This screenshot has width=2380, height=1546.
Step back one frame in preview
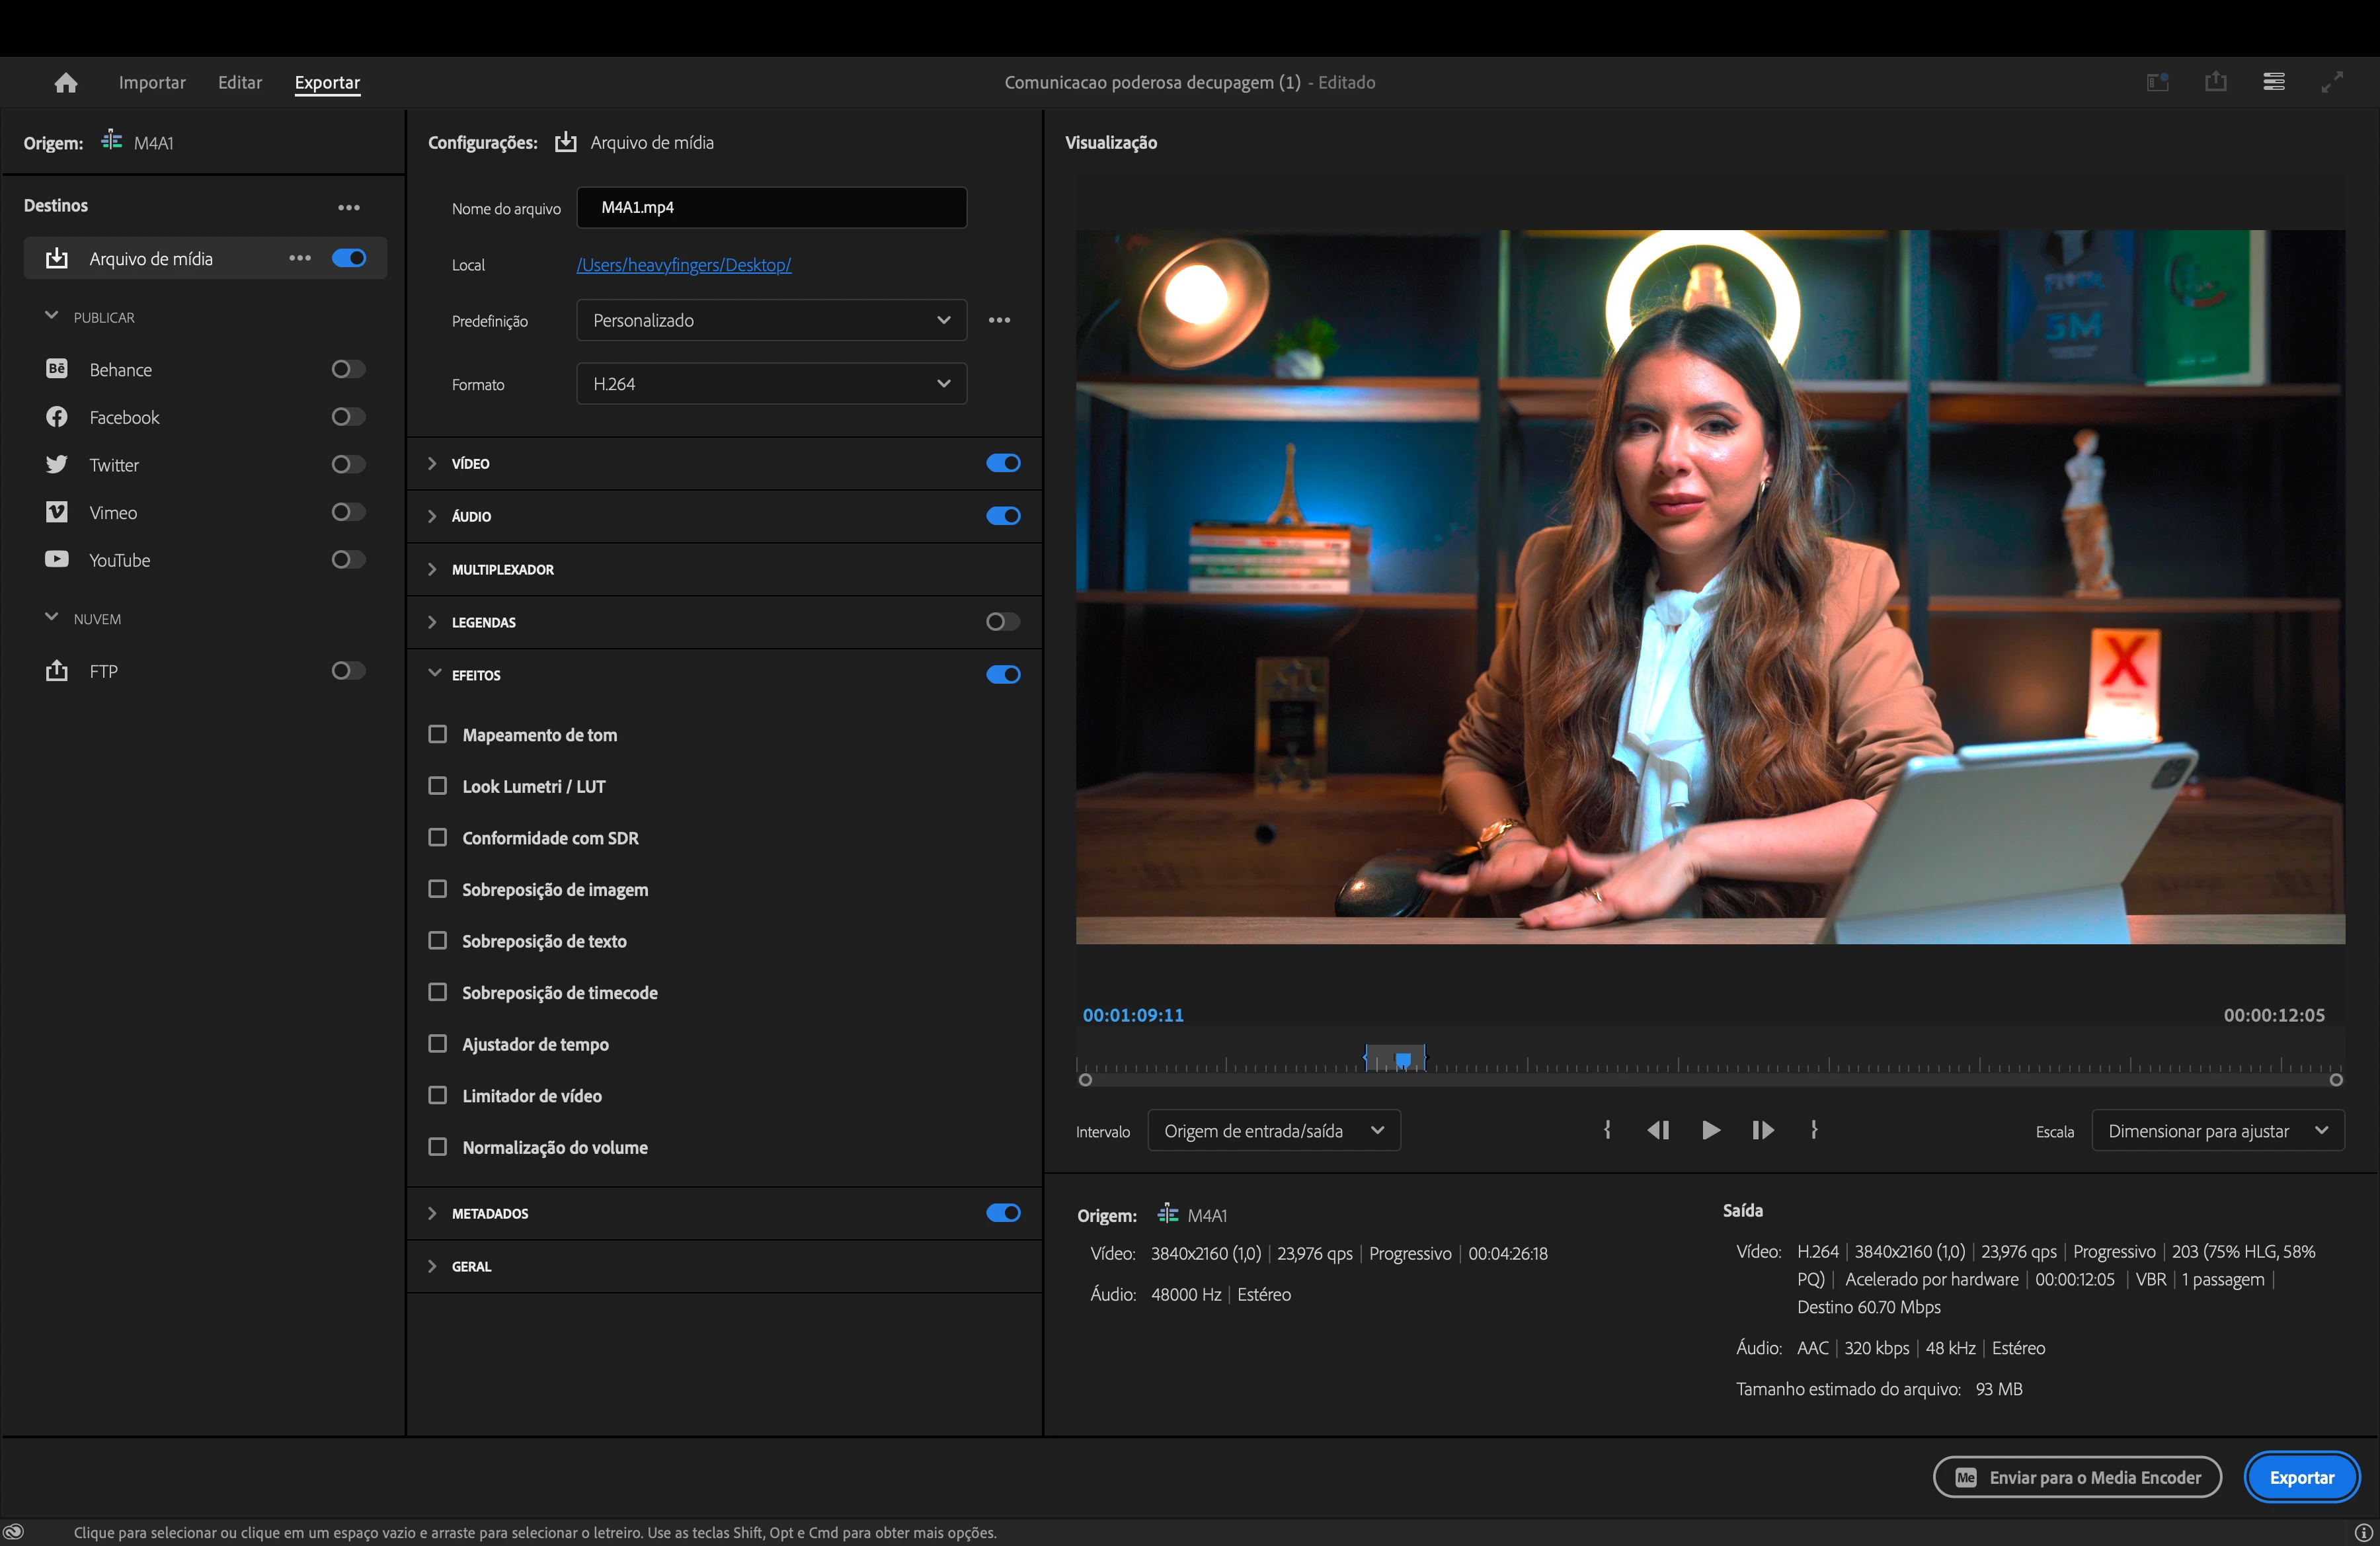(1658, 1130)
